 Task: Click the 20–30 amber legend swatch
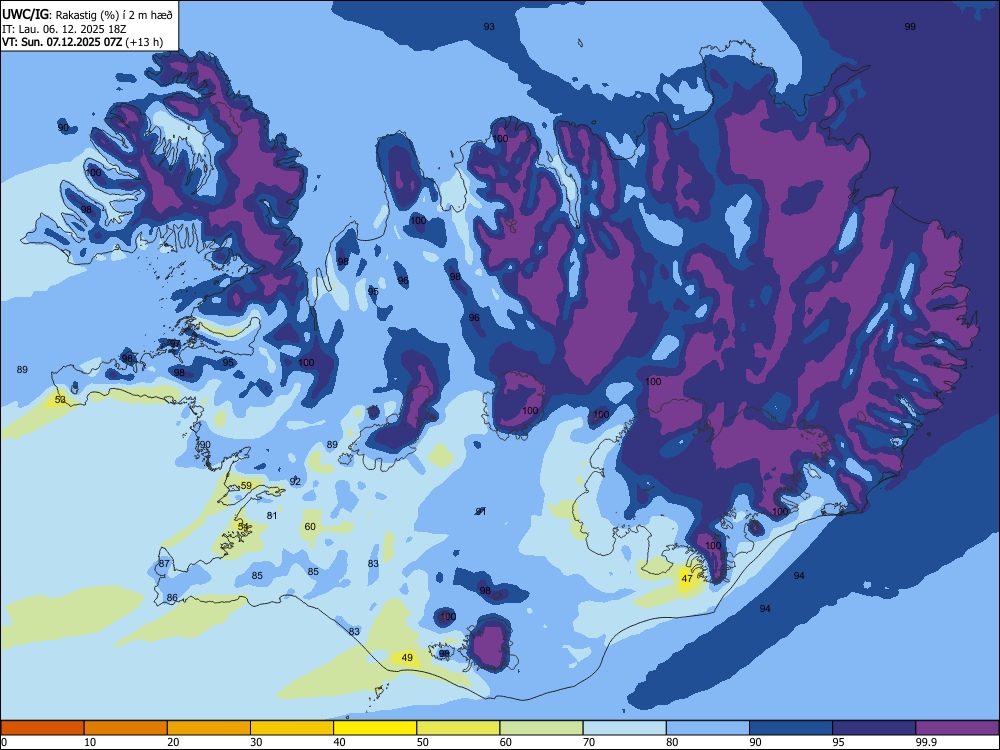(209, 728)
